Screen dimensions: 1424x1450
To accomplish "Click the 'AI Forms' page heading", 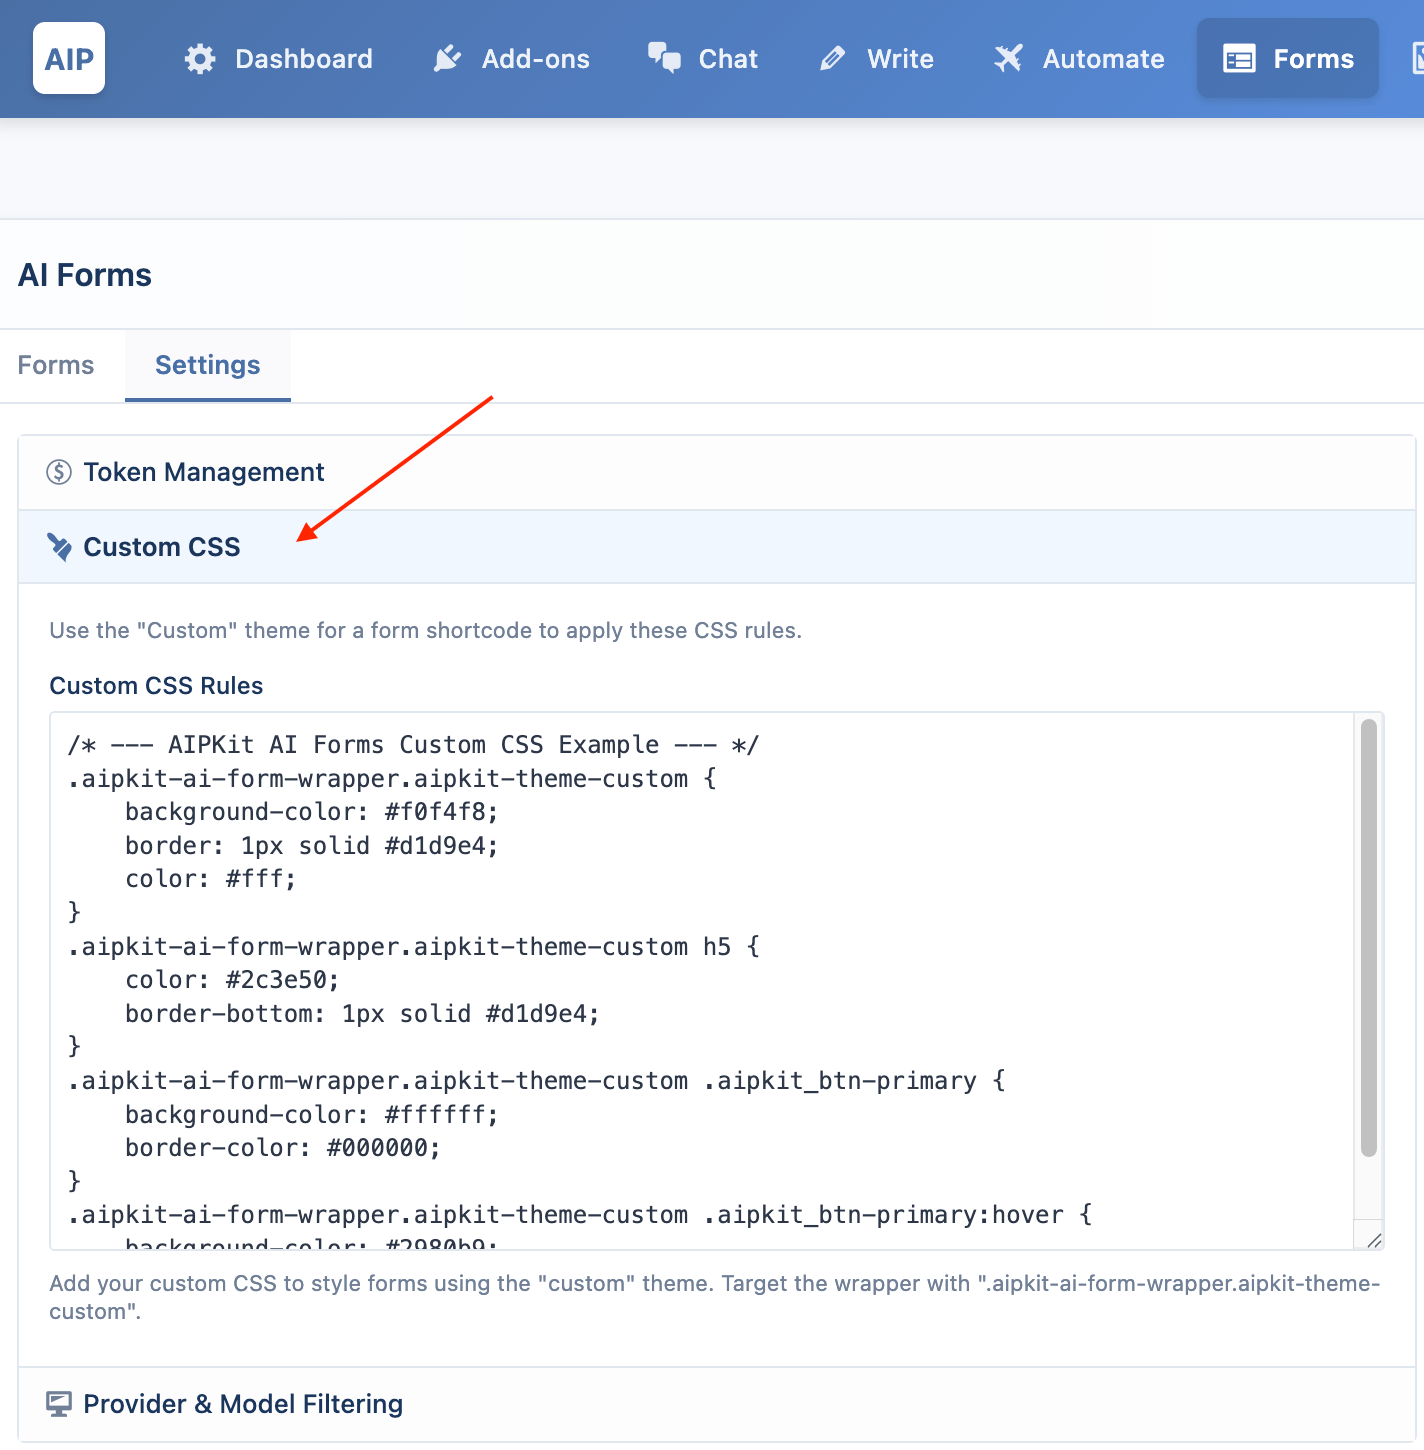I will [85, 275].
